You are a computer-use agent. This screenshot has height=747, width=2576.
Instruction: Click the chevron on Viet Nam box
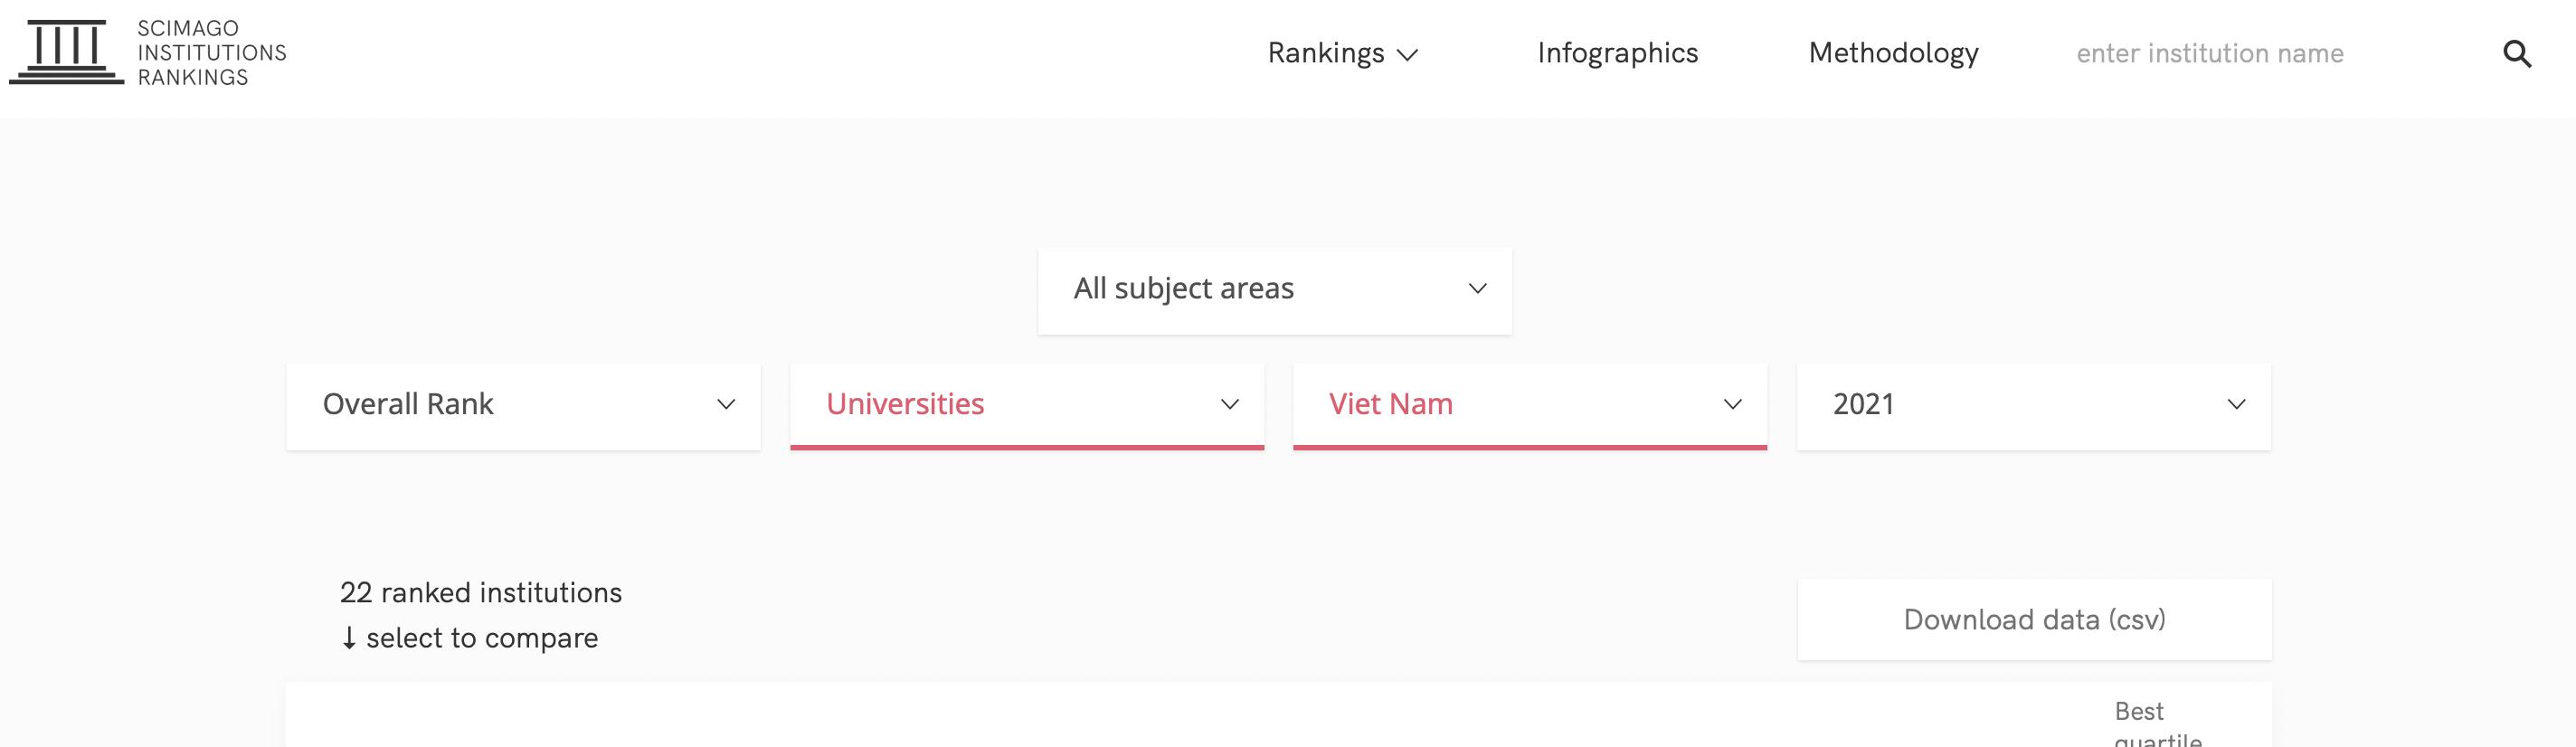(1733, 405)
